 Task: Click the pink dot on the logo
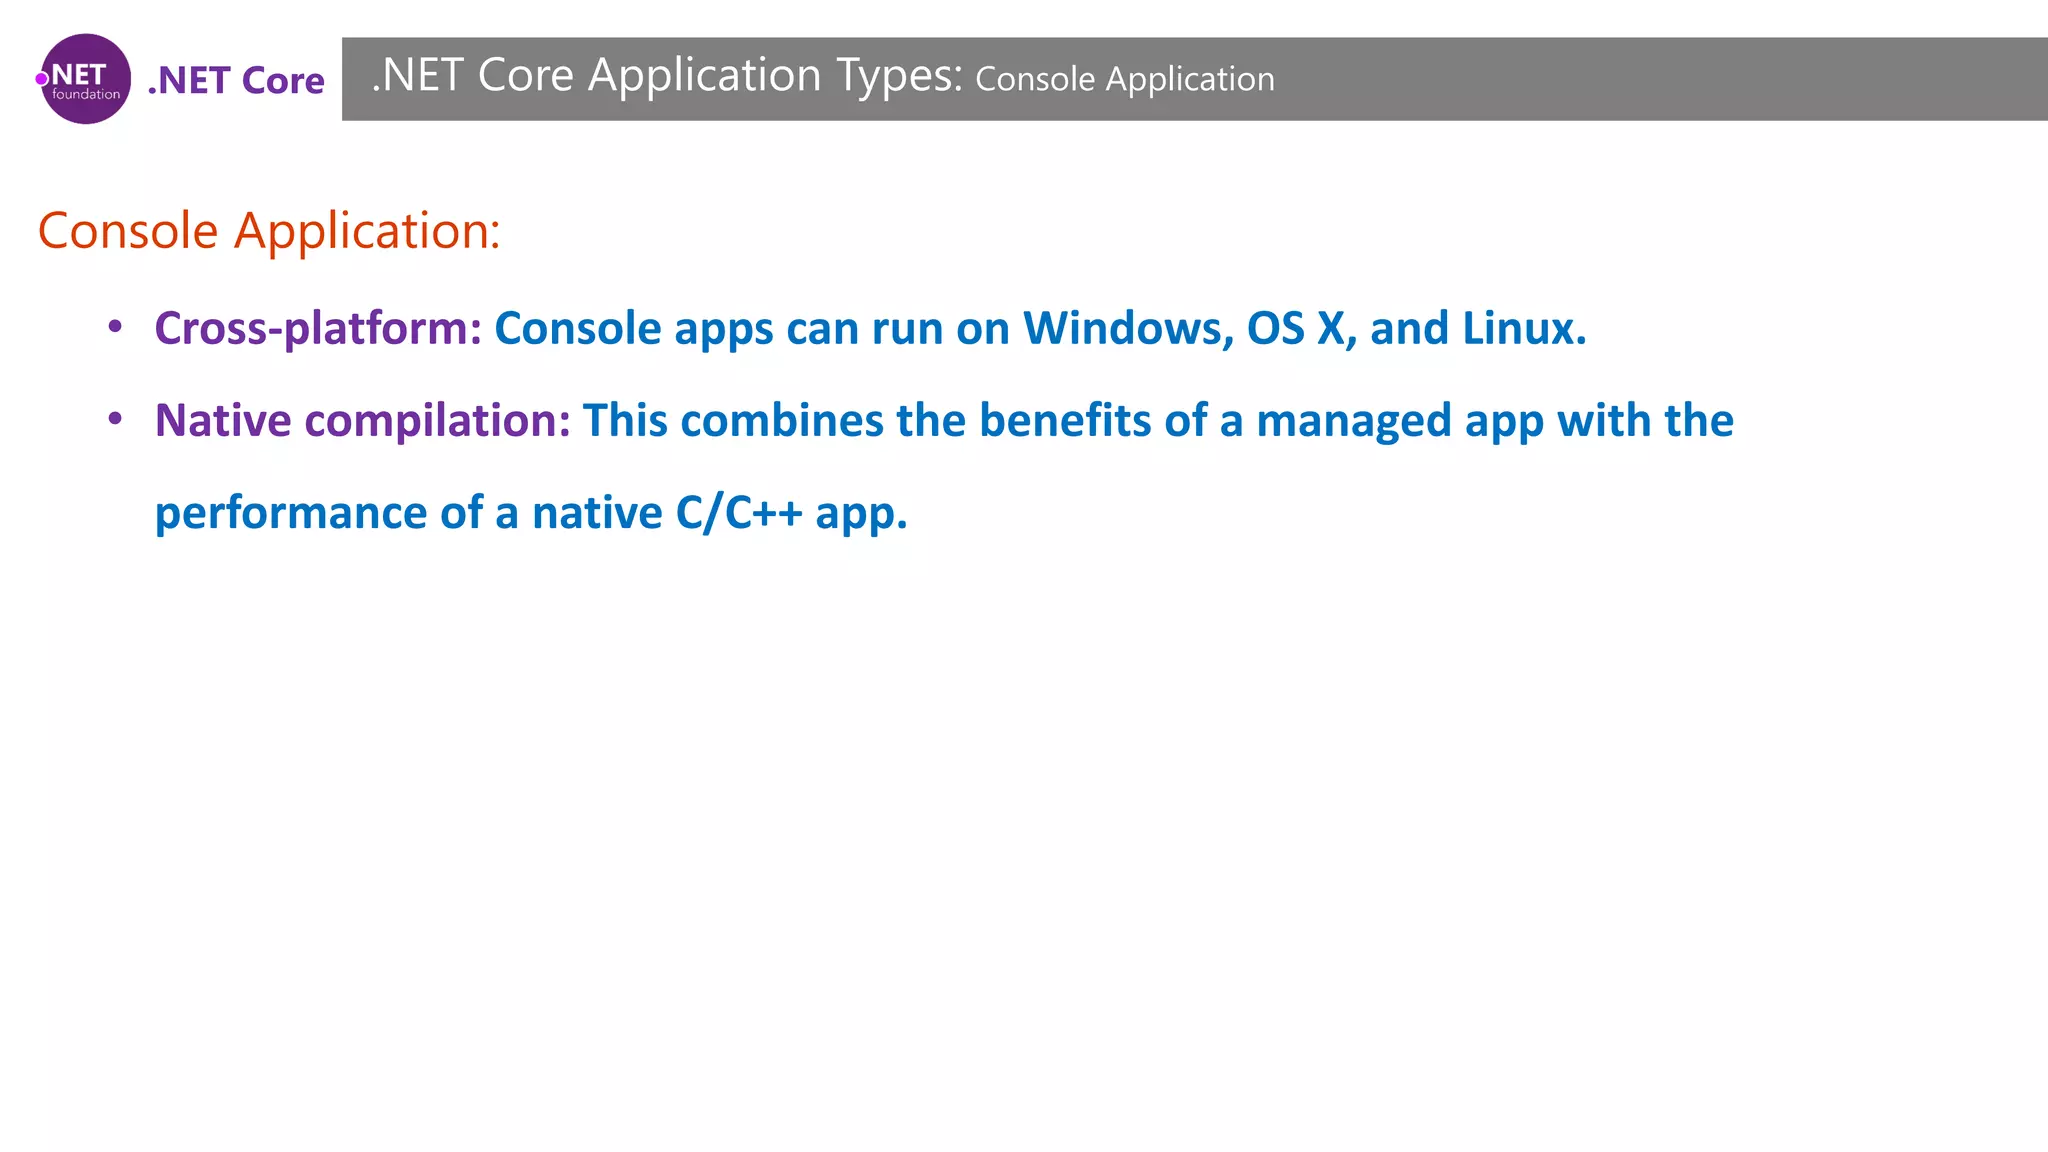point(42,79)
